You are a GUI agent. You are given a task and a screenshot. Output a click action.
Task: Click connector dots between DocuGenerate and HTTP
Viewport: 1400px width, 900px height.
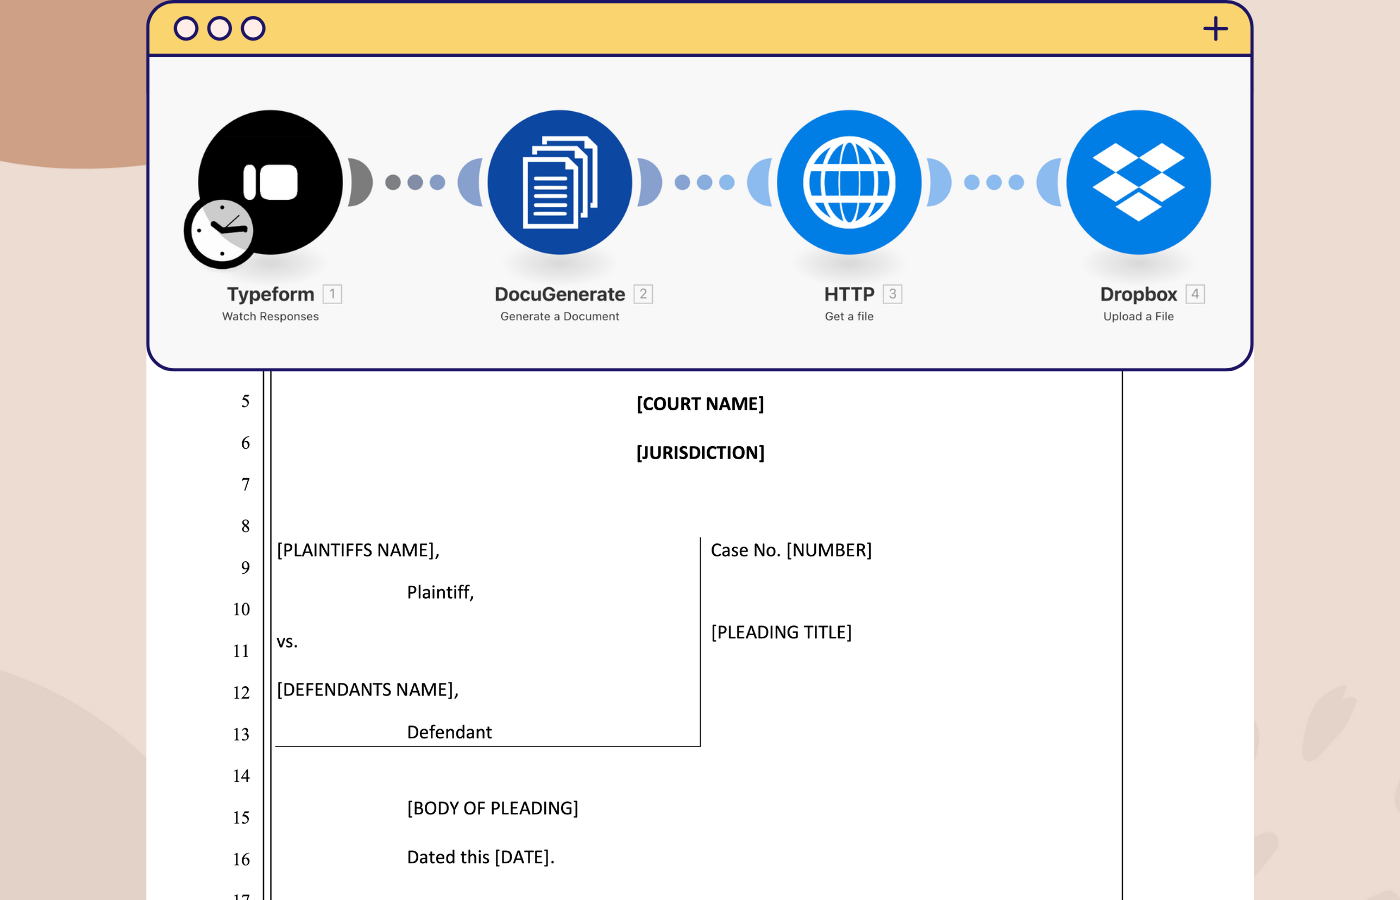(705, 182)
